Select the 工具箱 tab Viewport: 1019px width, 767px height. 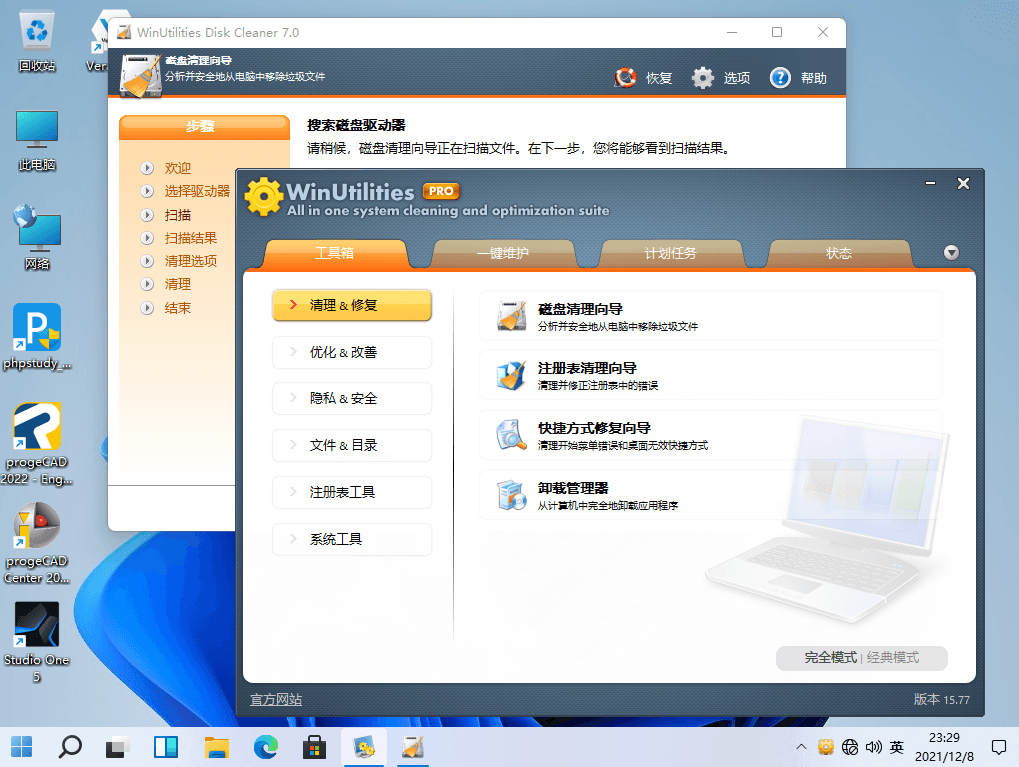coord(335,254)
